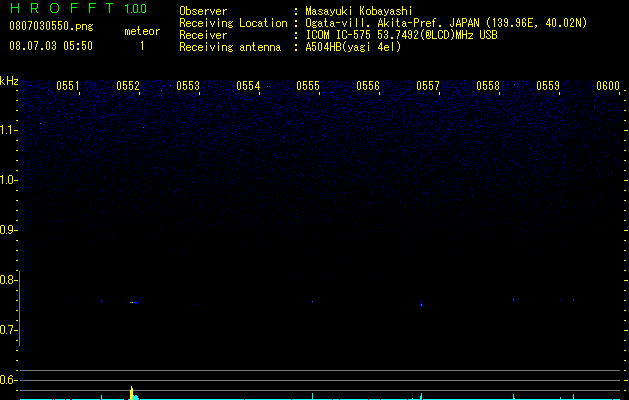629x400 pixels.
Task: Click the blue echo near 0557
Action: click(421, 304)
